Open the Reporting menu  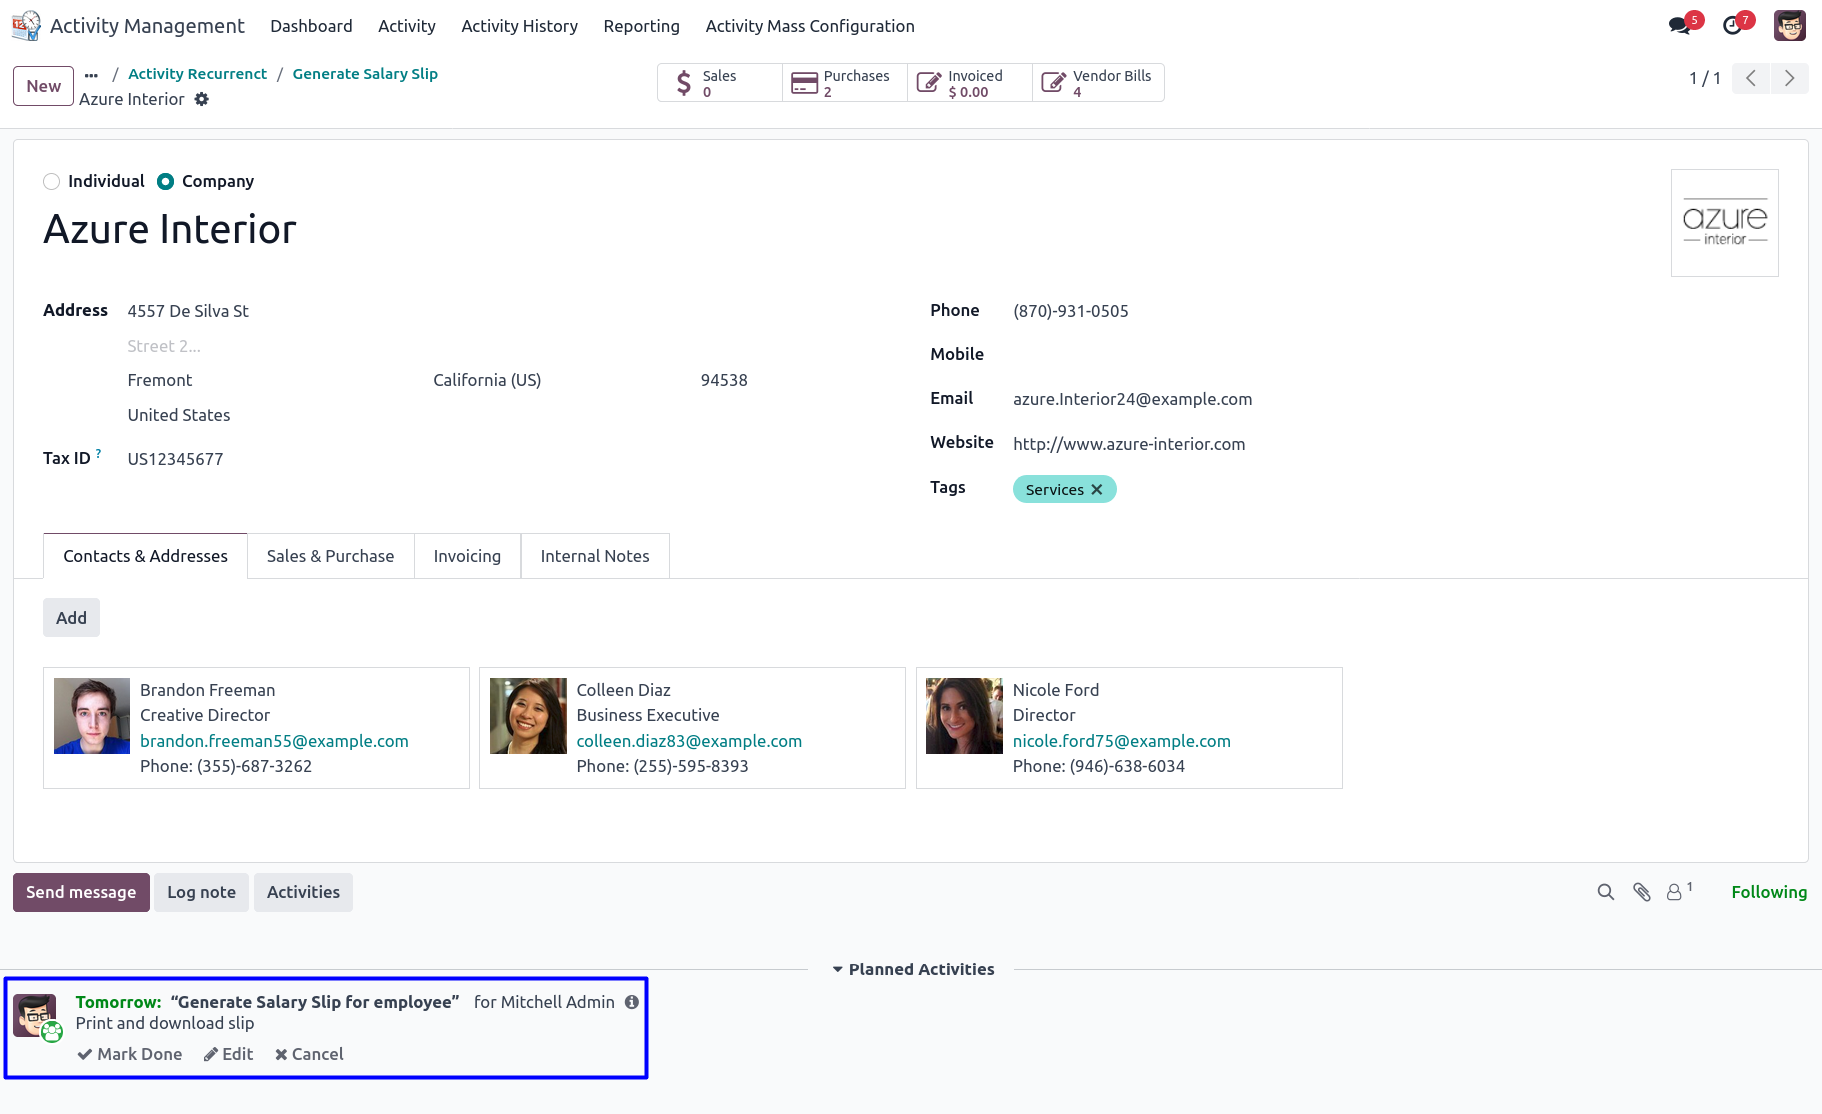[641, 26]
